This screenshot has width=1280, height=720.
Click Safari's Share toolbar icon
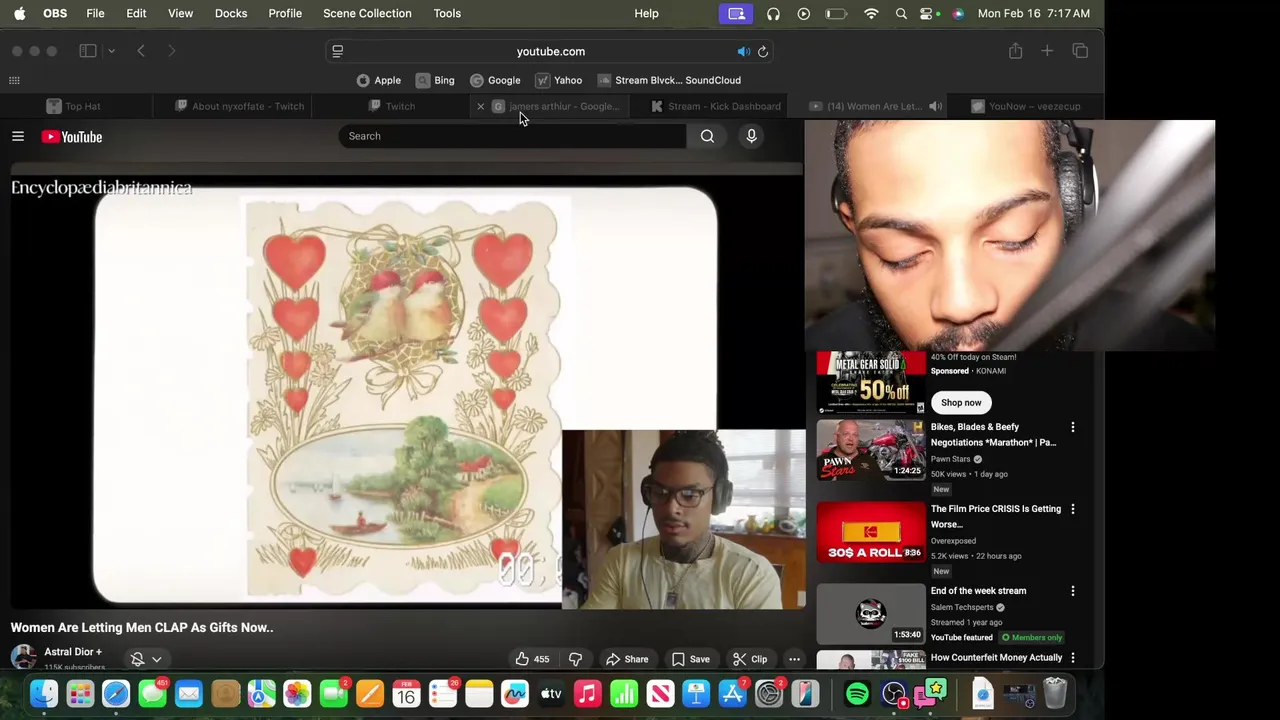(1015, 51)
